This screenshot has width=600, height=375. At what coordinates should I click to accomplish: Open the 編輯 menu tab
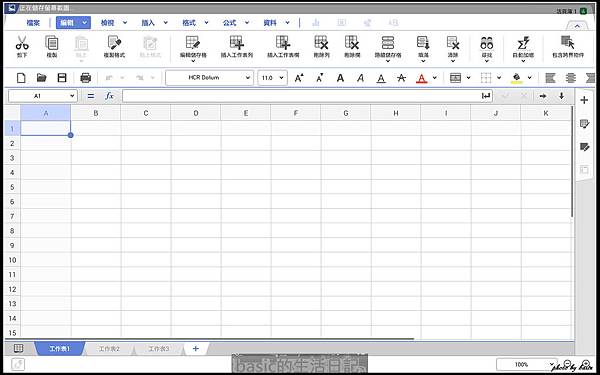tap(73, 23)
